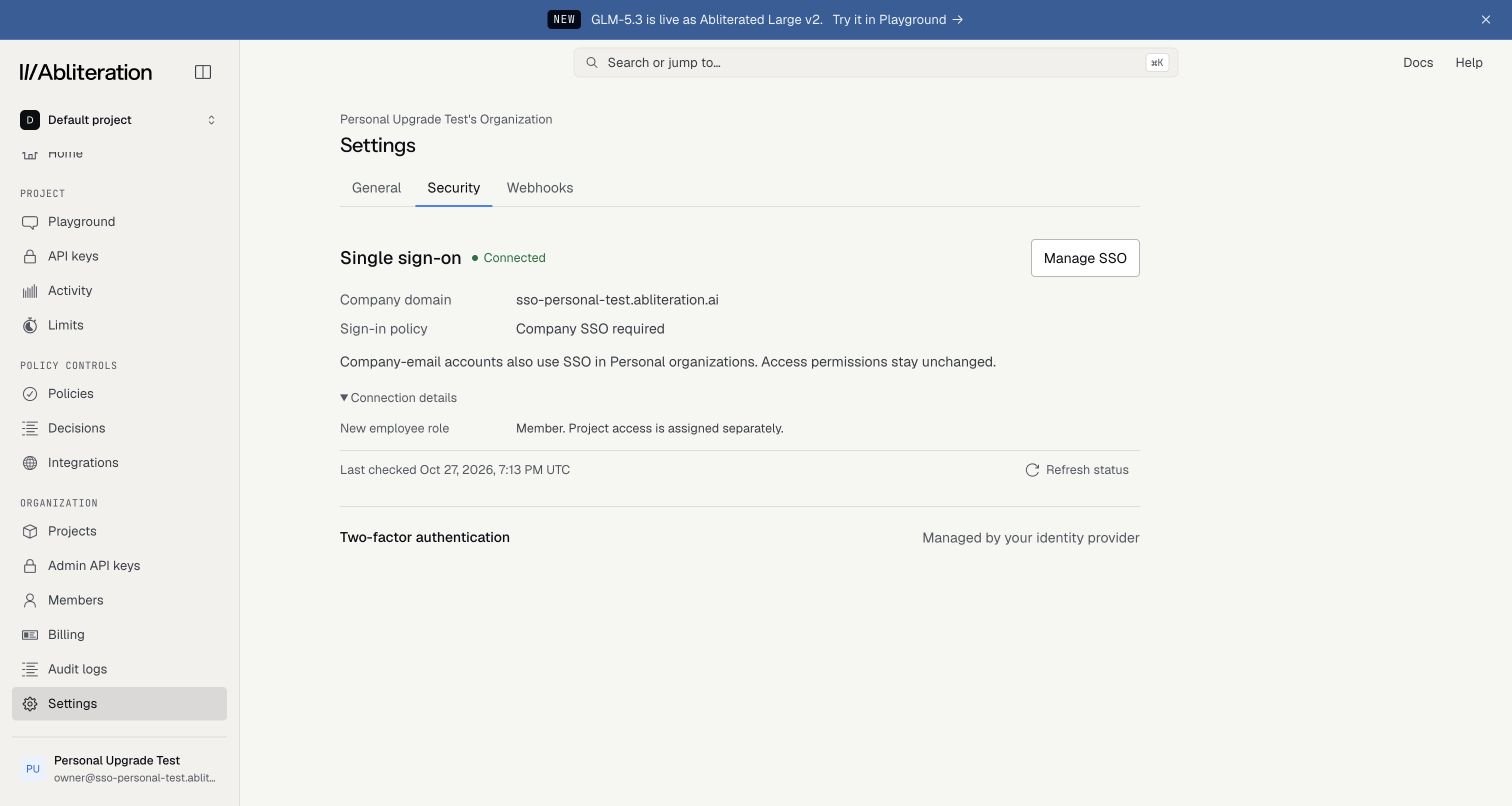Click Refresh status

pyautogui.click(x=1077, y=470)
